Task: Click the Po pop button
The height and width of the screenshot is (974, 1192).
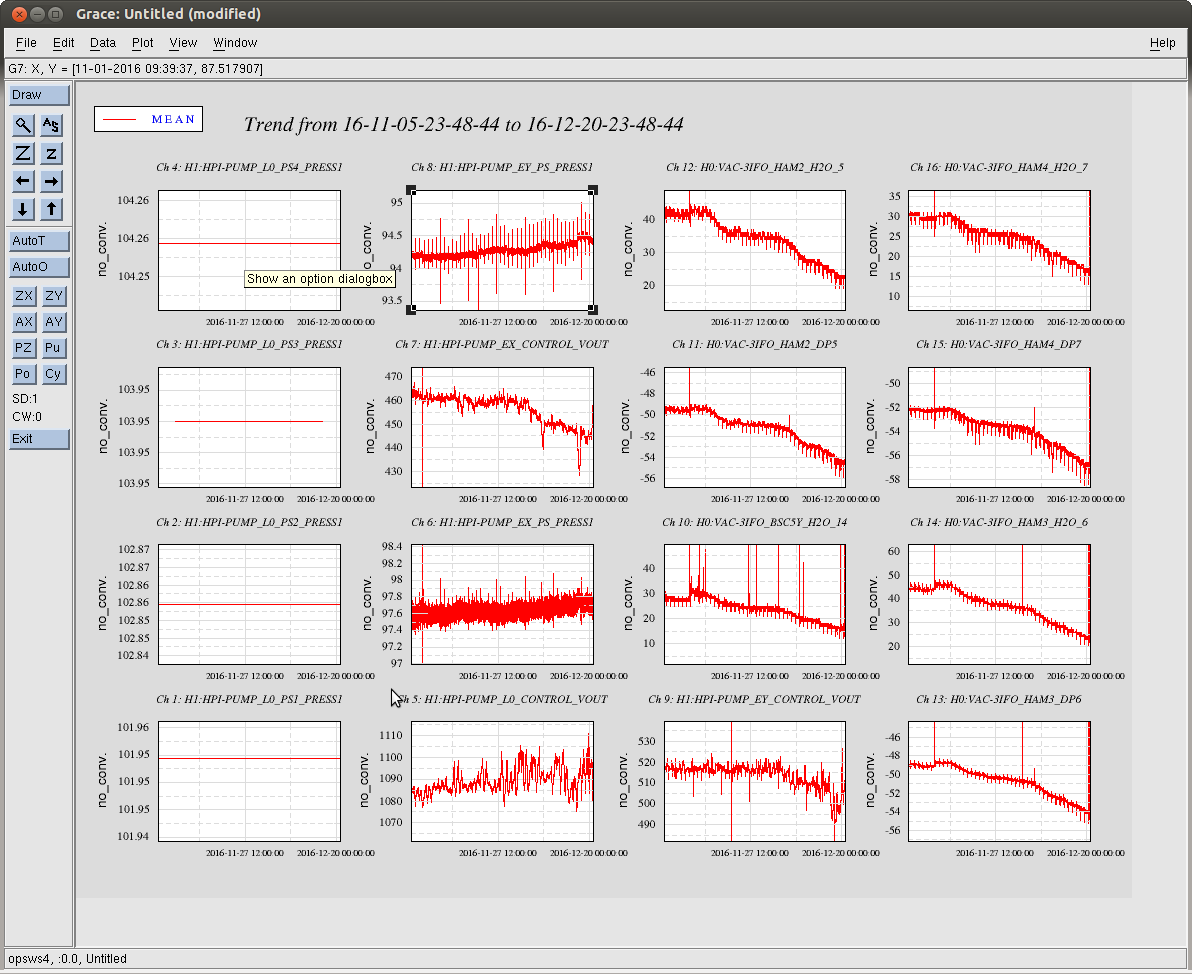Action: tap(24, 373)
